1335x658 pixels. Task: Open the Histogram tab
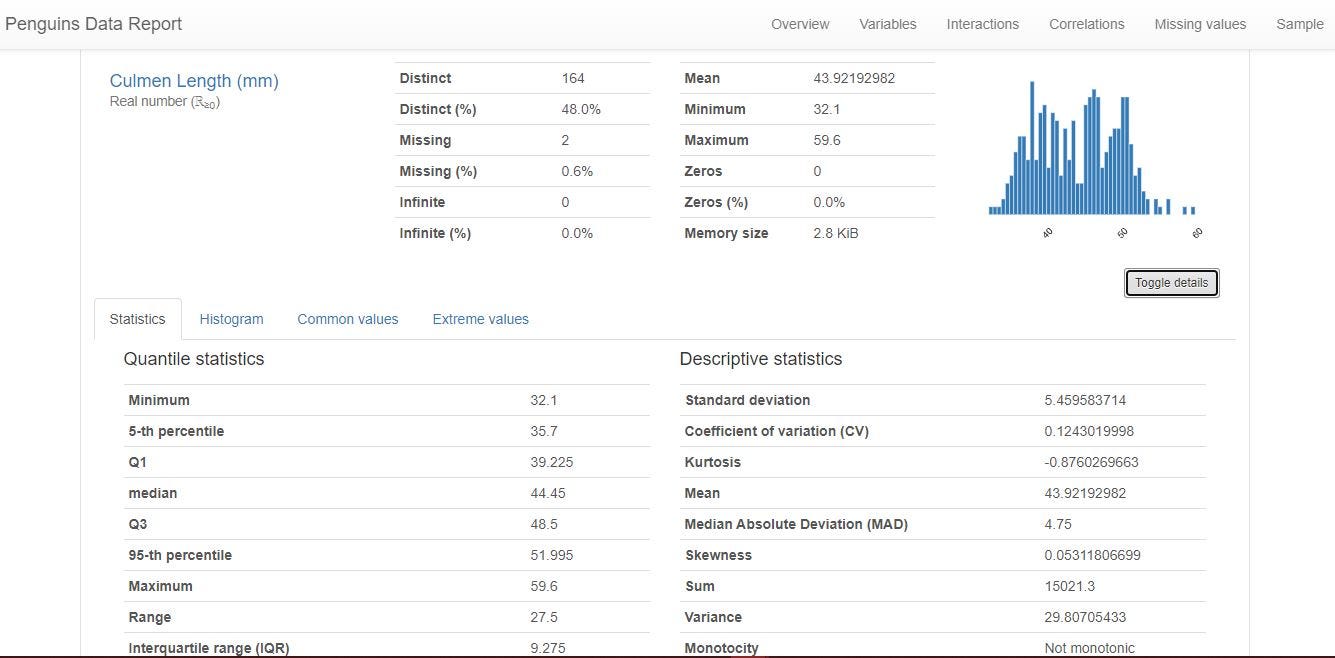(231, 318)
